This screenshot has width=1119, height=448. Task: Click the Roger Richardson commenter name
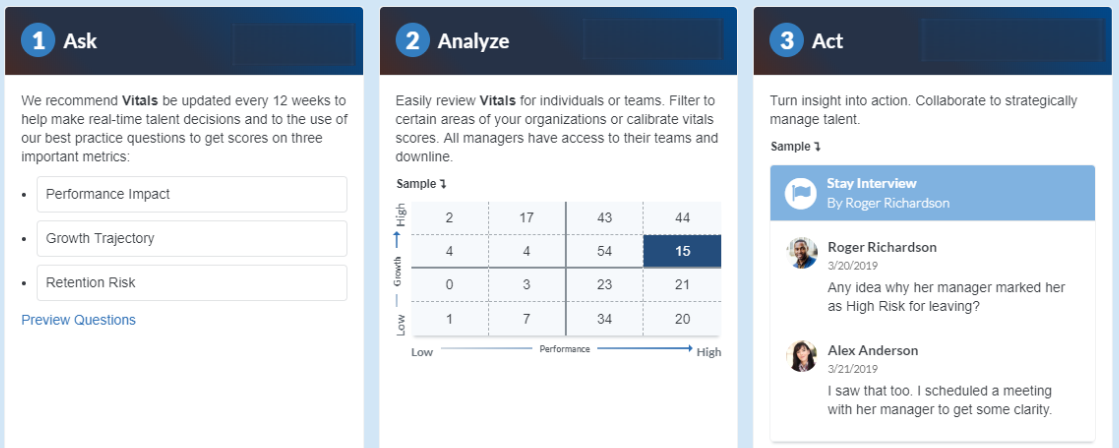882,247
